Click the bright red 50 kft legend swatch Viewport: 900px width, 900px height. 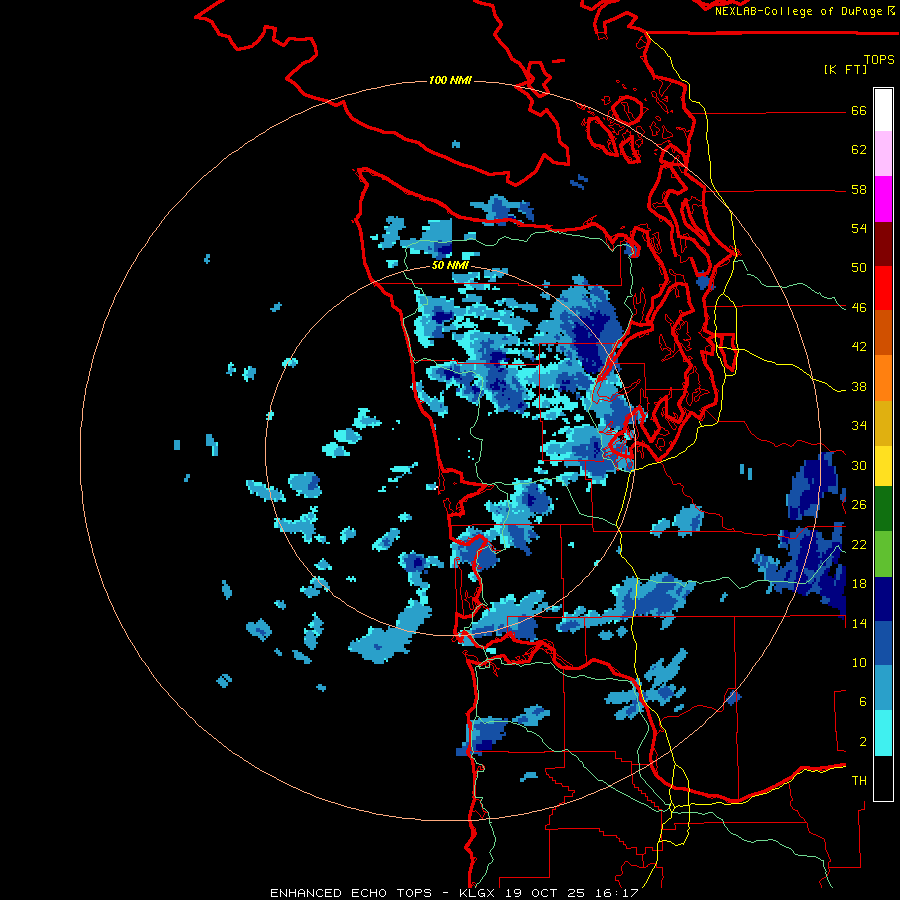coord(883,288)
